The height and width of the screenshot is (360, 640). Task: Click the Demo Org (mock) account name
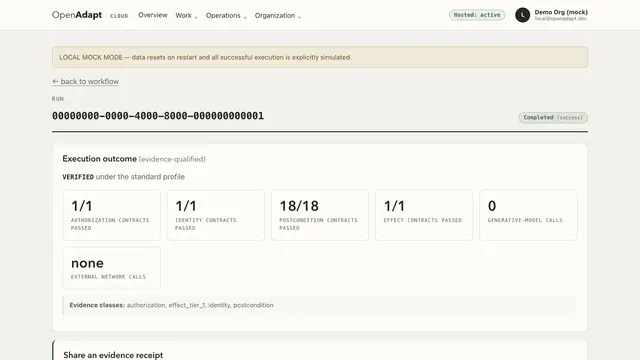(x=561, y=12)
